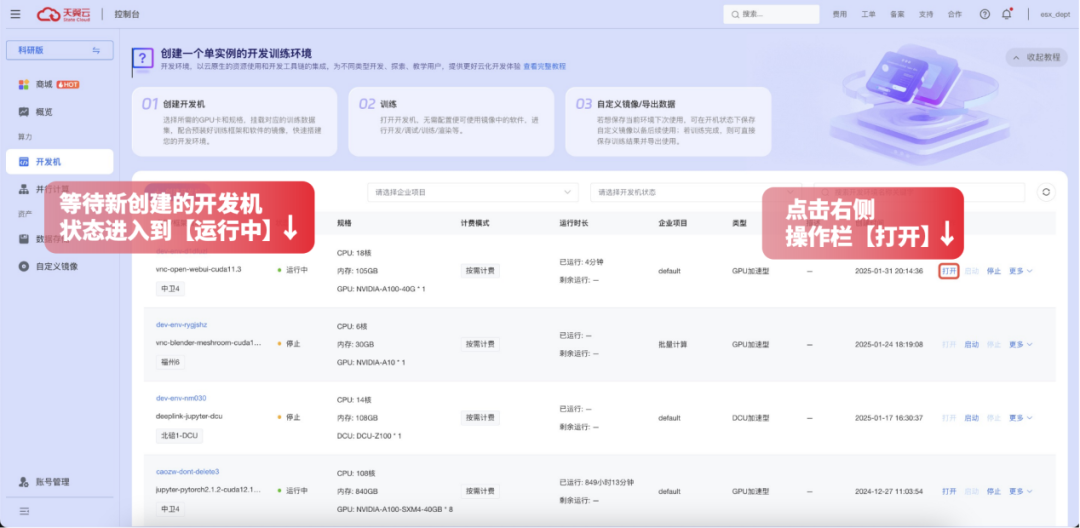Open the notifications bell icon
This screenshot has height=528, width=1080.
click(x=1007, y=14)
